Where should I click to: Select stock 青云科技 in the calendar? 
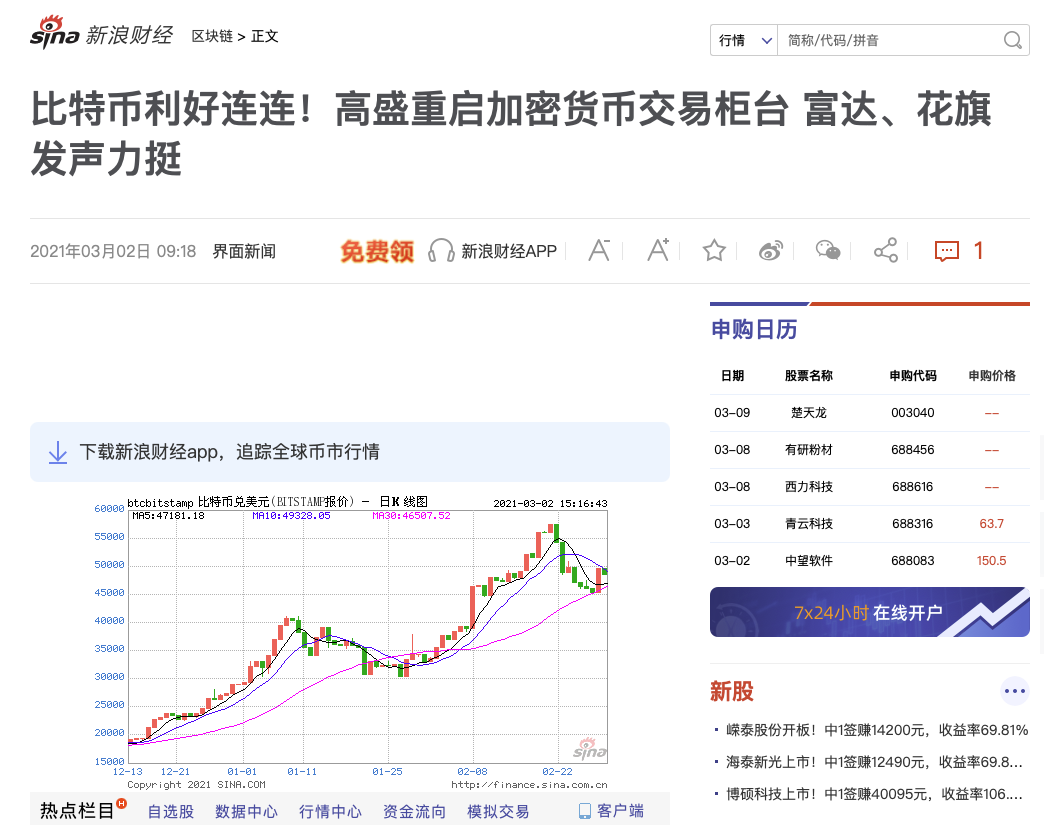(808, 524)
